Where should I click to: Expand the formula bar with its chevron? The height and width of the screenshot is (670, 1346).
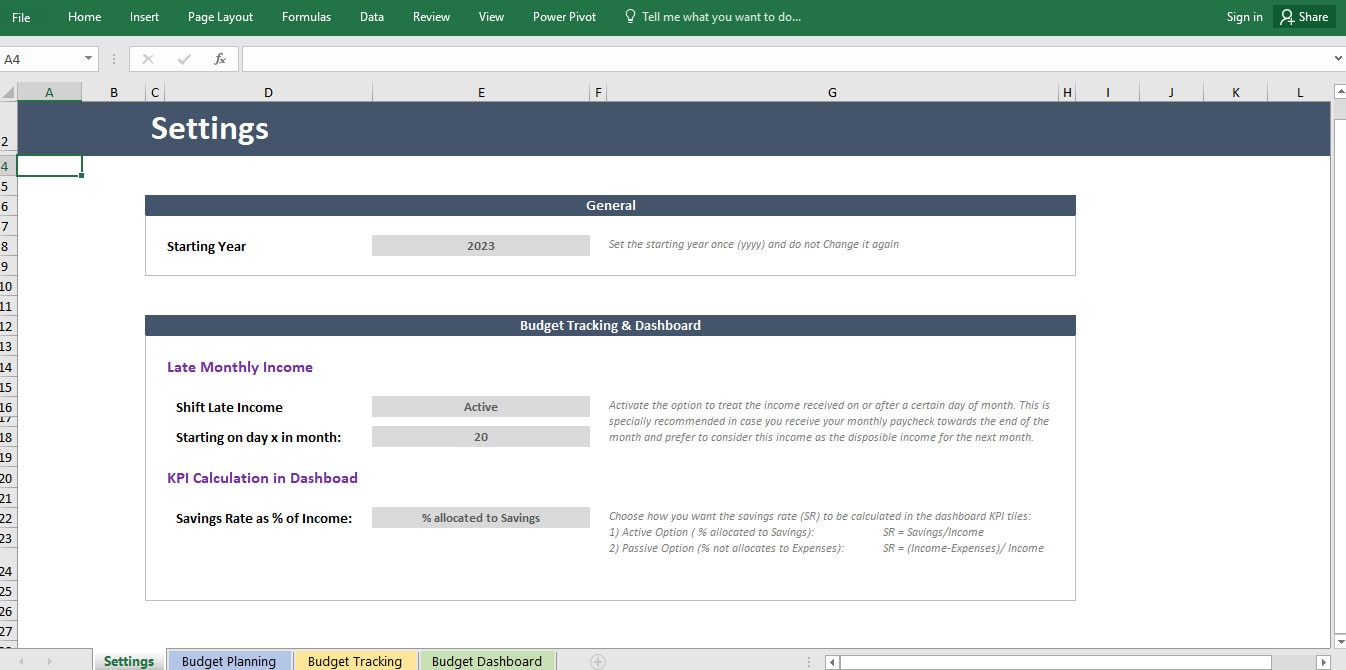coord(1336,58)
